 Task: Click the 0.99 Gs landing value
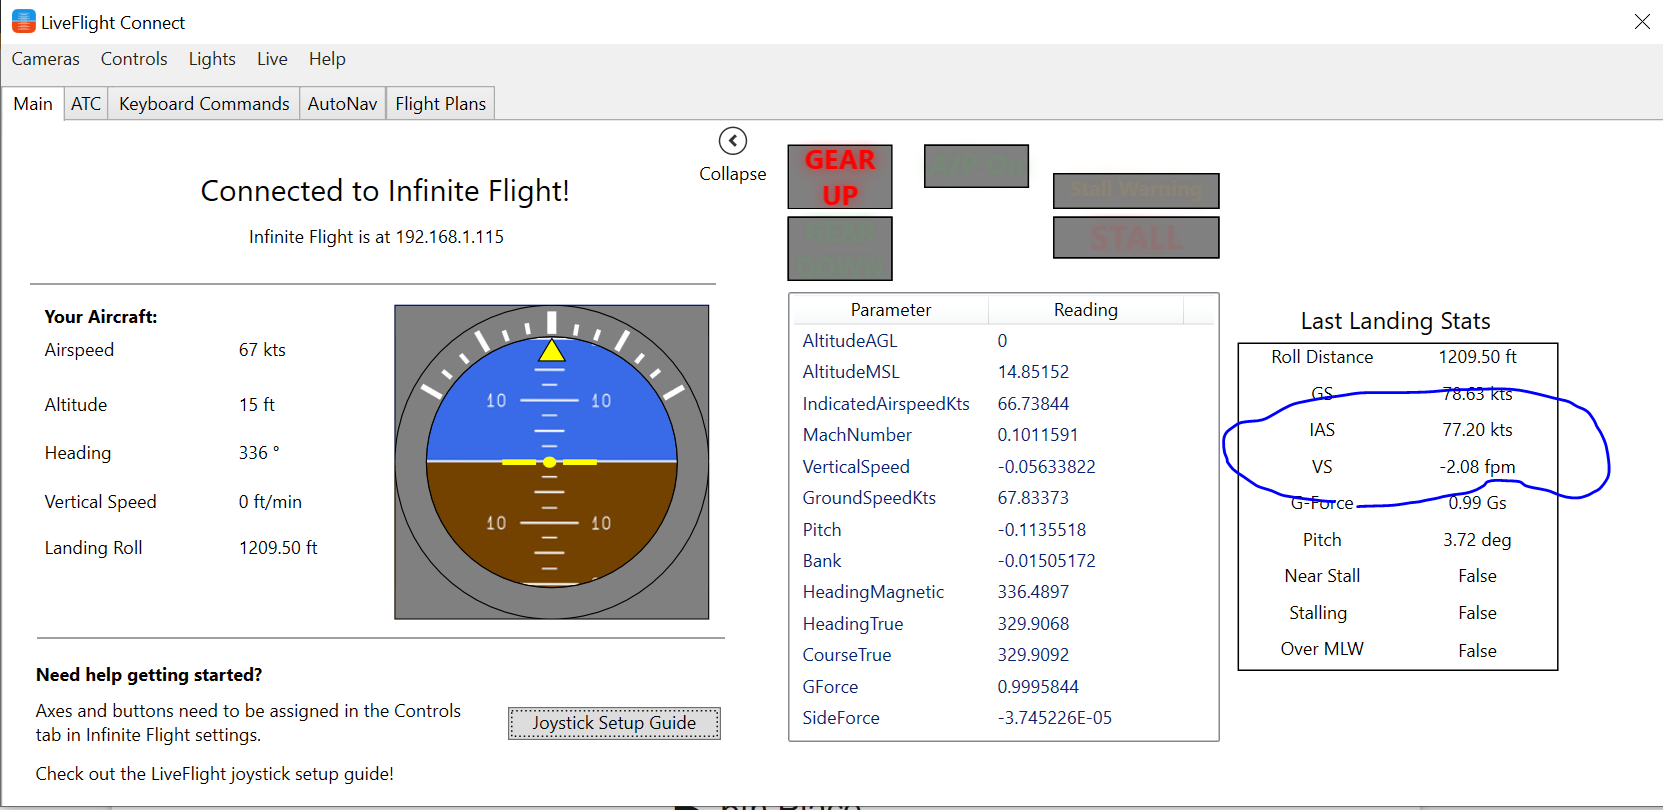click(1477, 503)
